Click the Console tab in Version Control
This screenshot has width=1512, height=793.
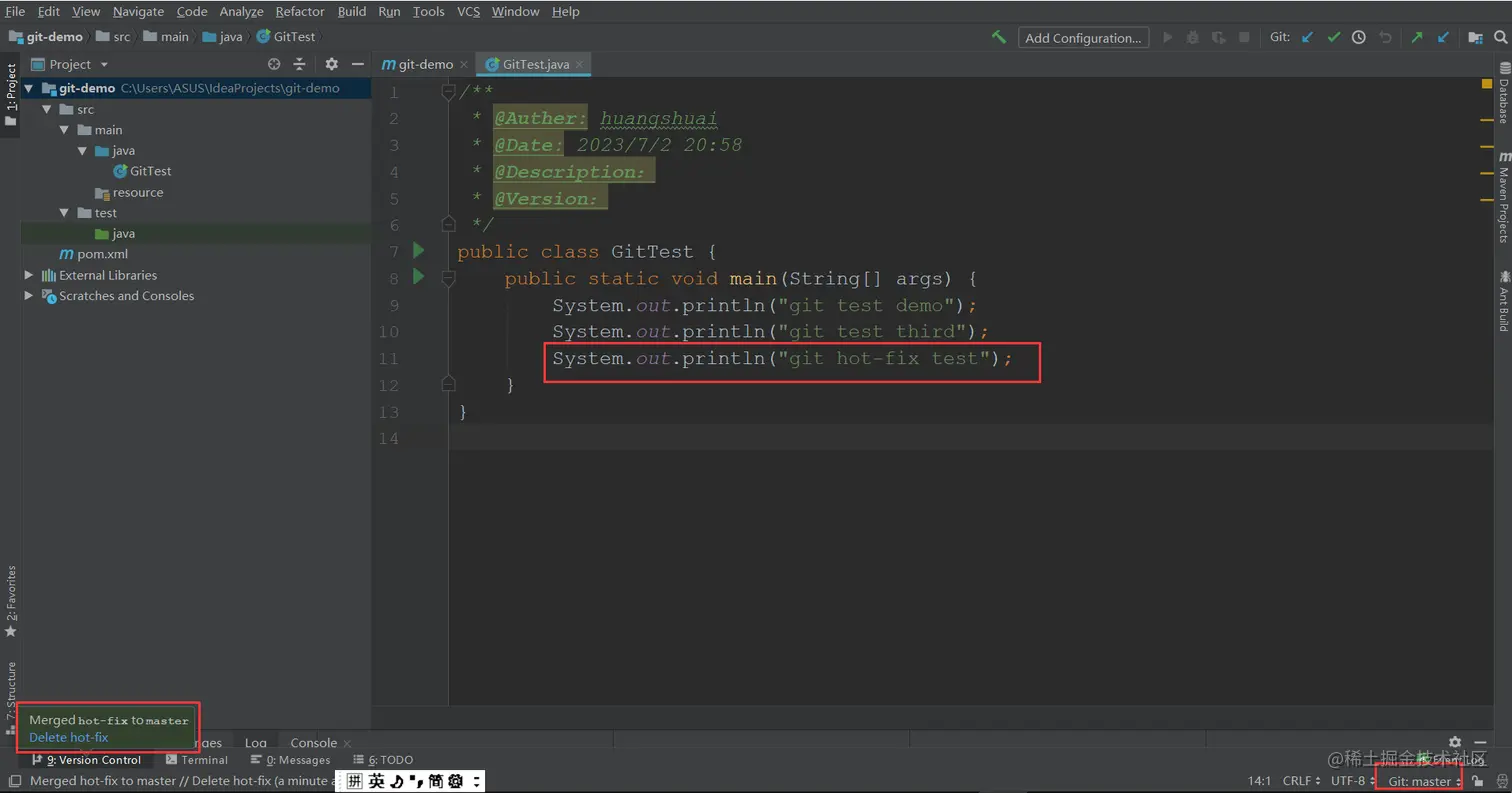(x=313, y=742)
